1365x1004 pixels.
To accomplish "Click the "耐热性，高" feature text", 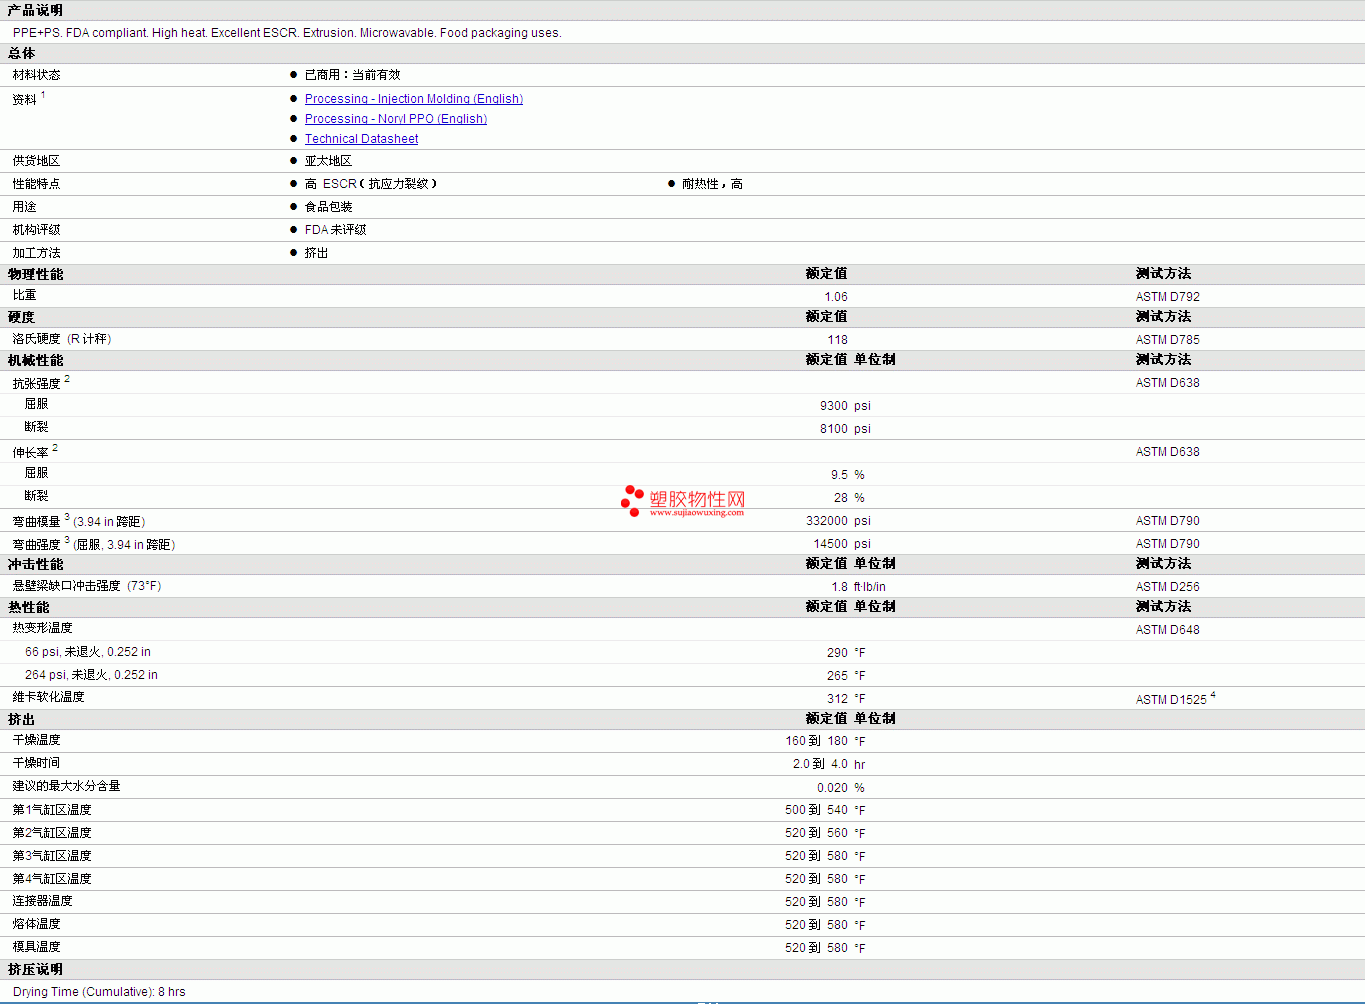I will 712,184.
